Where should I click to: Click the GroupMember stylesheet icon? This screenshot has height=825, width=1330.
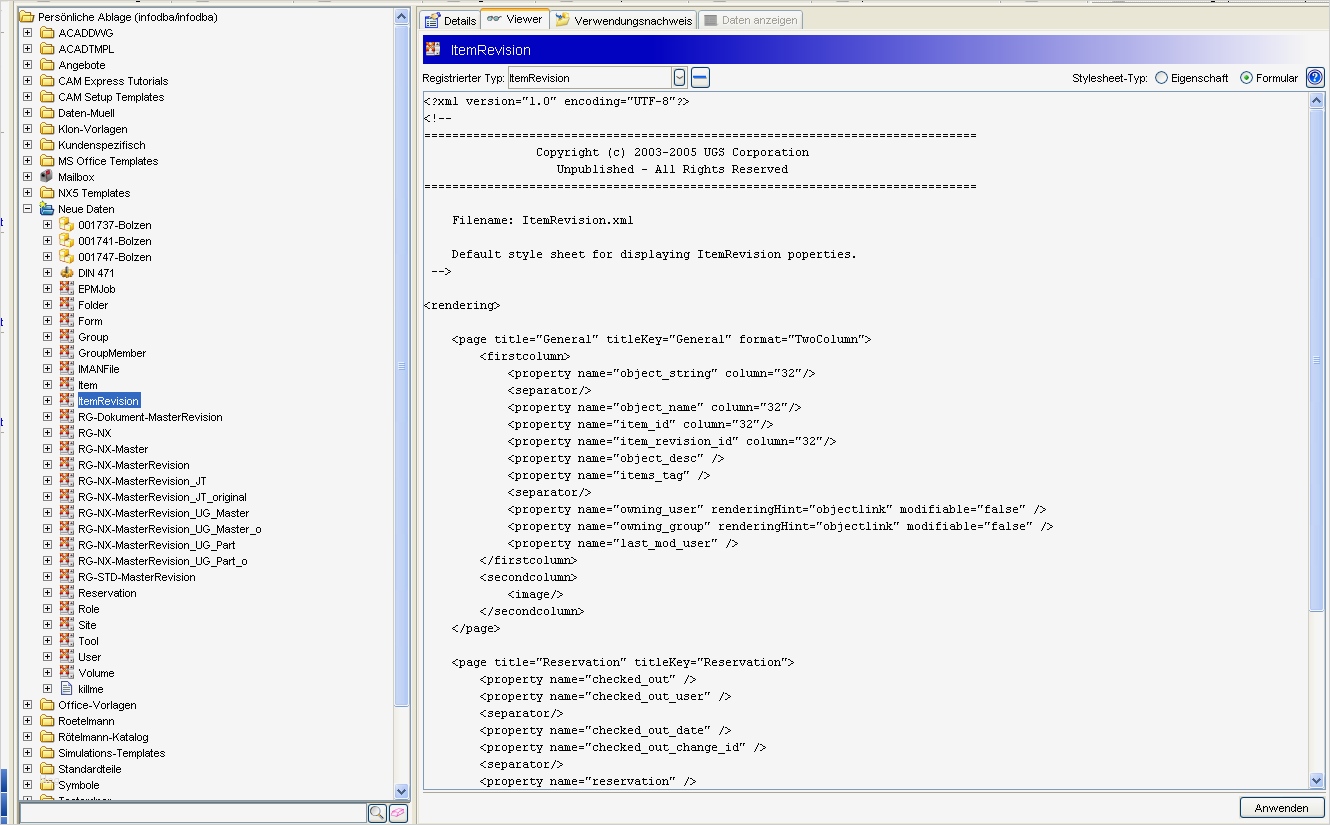tap(67, 353)
